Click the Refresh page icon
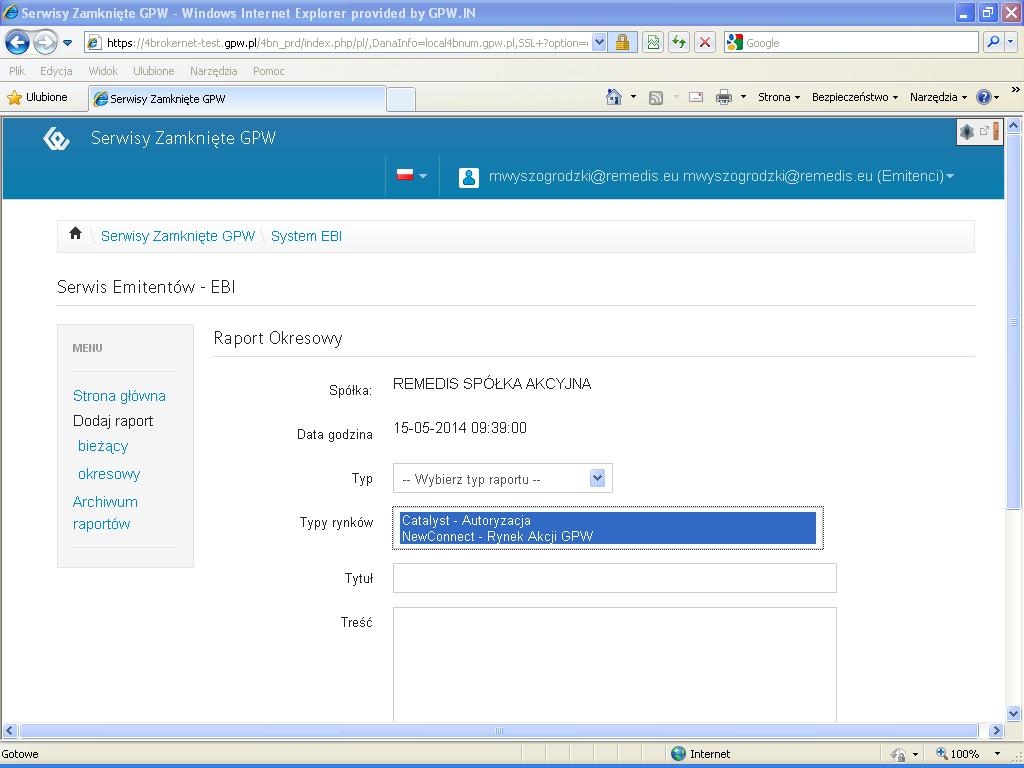1024x768 pixels. coord(679,43)
